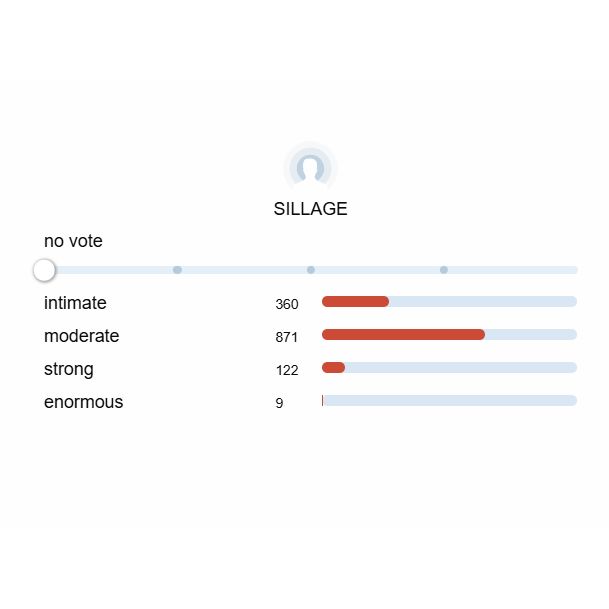Click the 'intimate' label

[x=75, y=303]
